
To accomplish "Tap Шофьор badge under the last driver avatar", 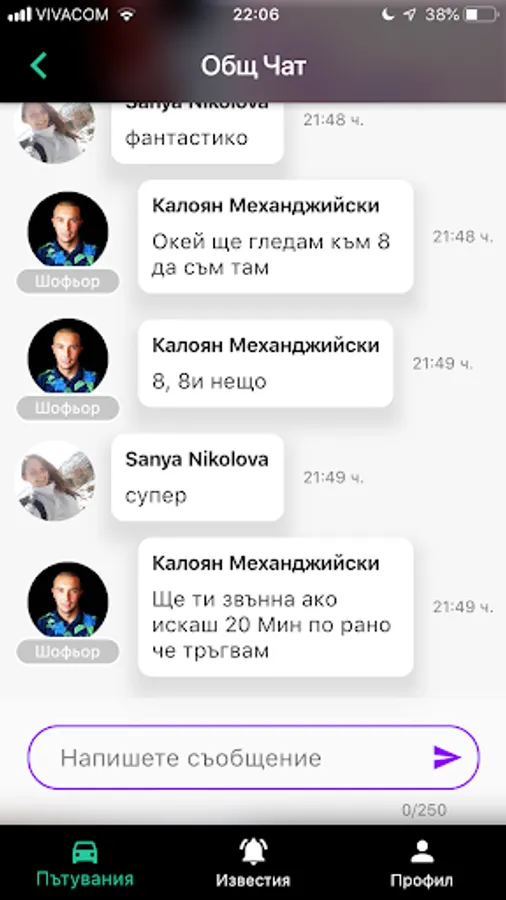I will pyautogui.click(x=68, y=652).
